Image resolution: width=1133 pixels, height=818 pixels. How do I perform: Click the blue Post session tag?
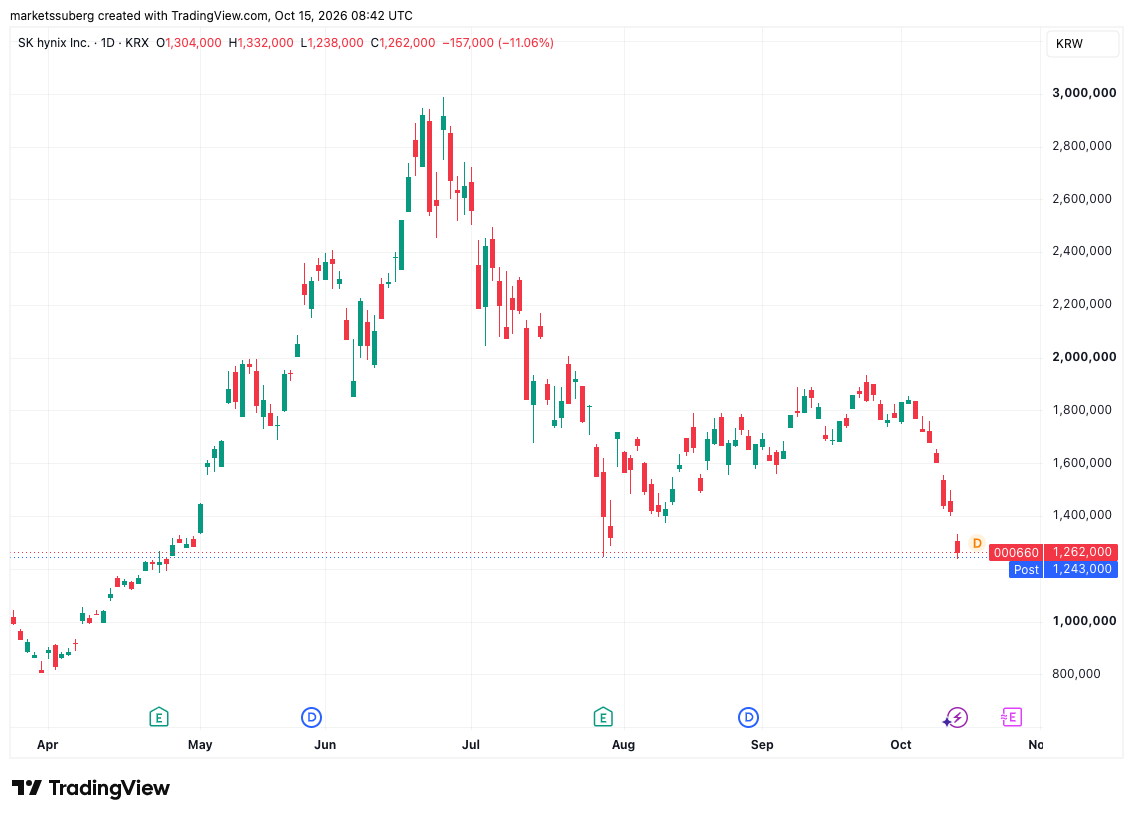tap(1026, 569)
